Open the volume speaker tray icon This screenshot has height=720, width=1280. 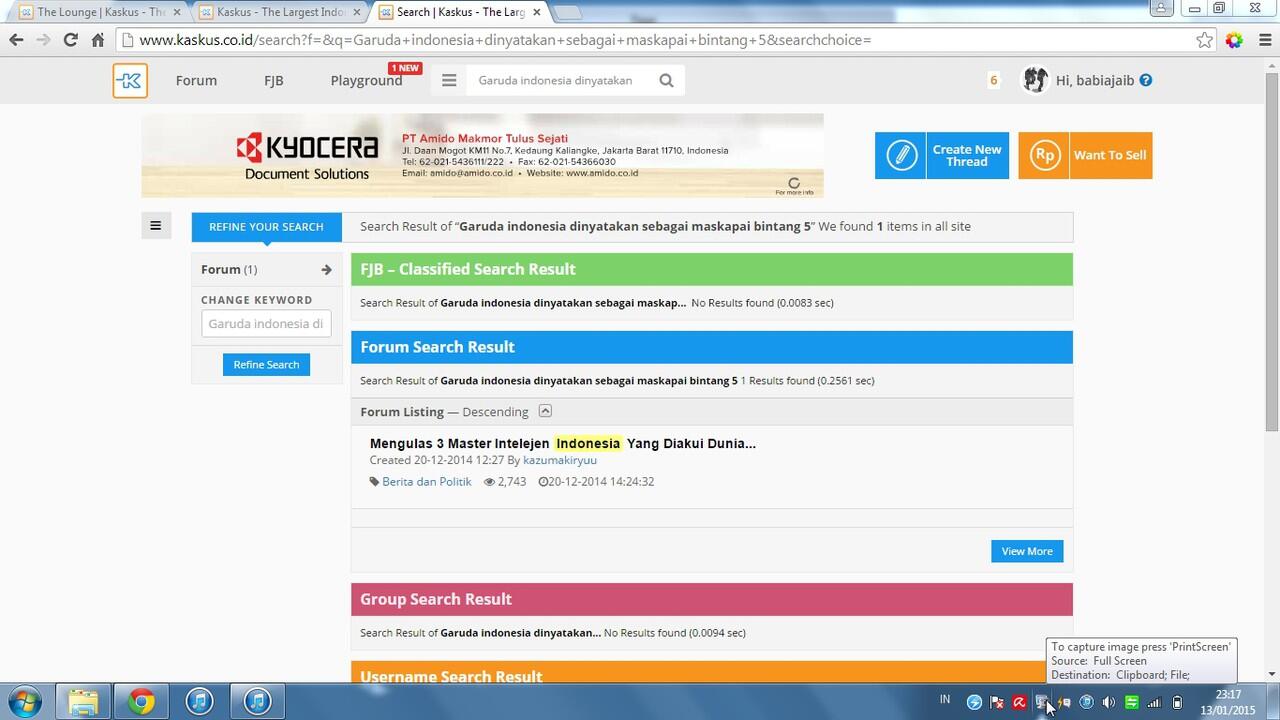(x=1109, y=703)
